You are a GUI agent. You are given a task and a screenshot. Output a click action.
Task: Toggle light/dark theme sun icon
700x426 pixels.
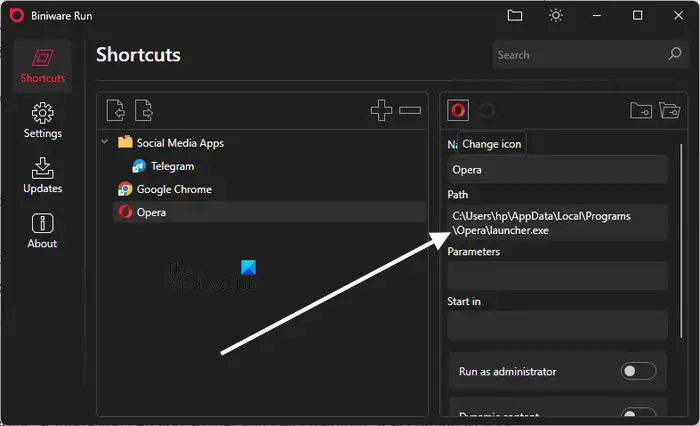(555, 16)
